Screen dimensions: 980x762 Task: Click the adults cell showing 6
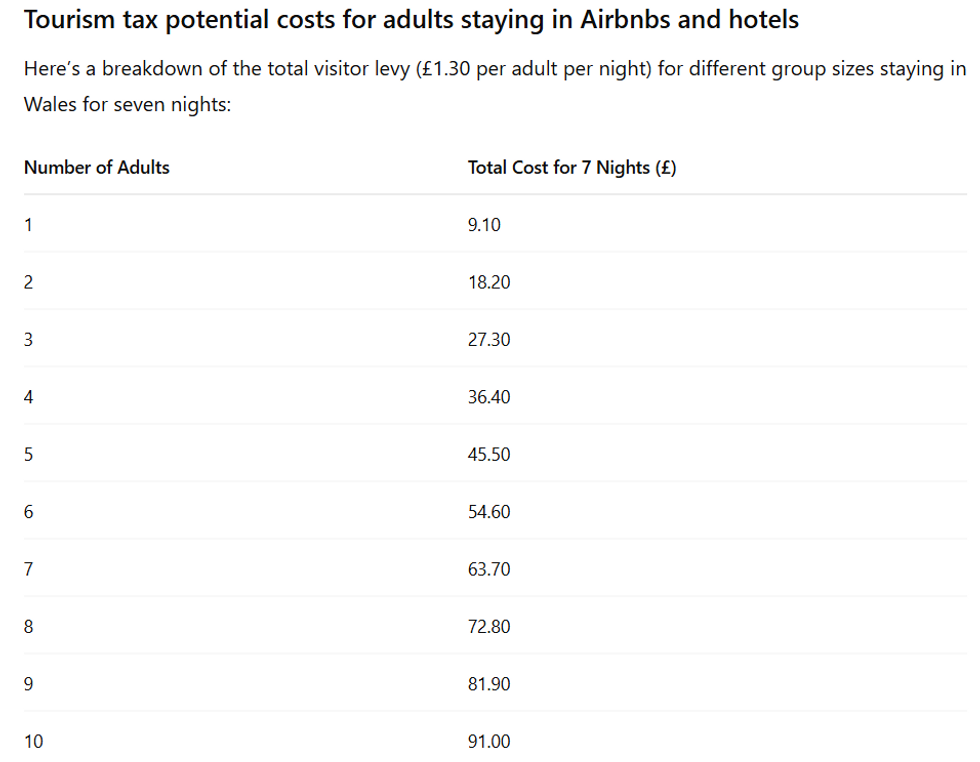click(28, 512)
